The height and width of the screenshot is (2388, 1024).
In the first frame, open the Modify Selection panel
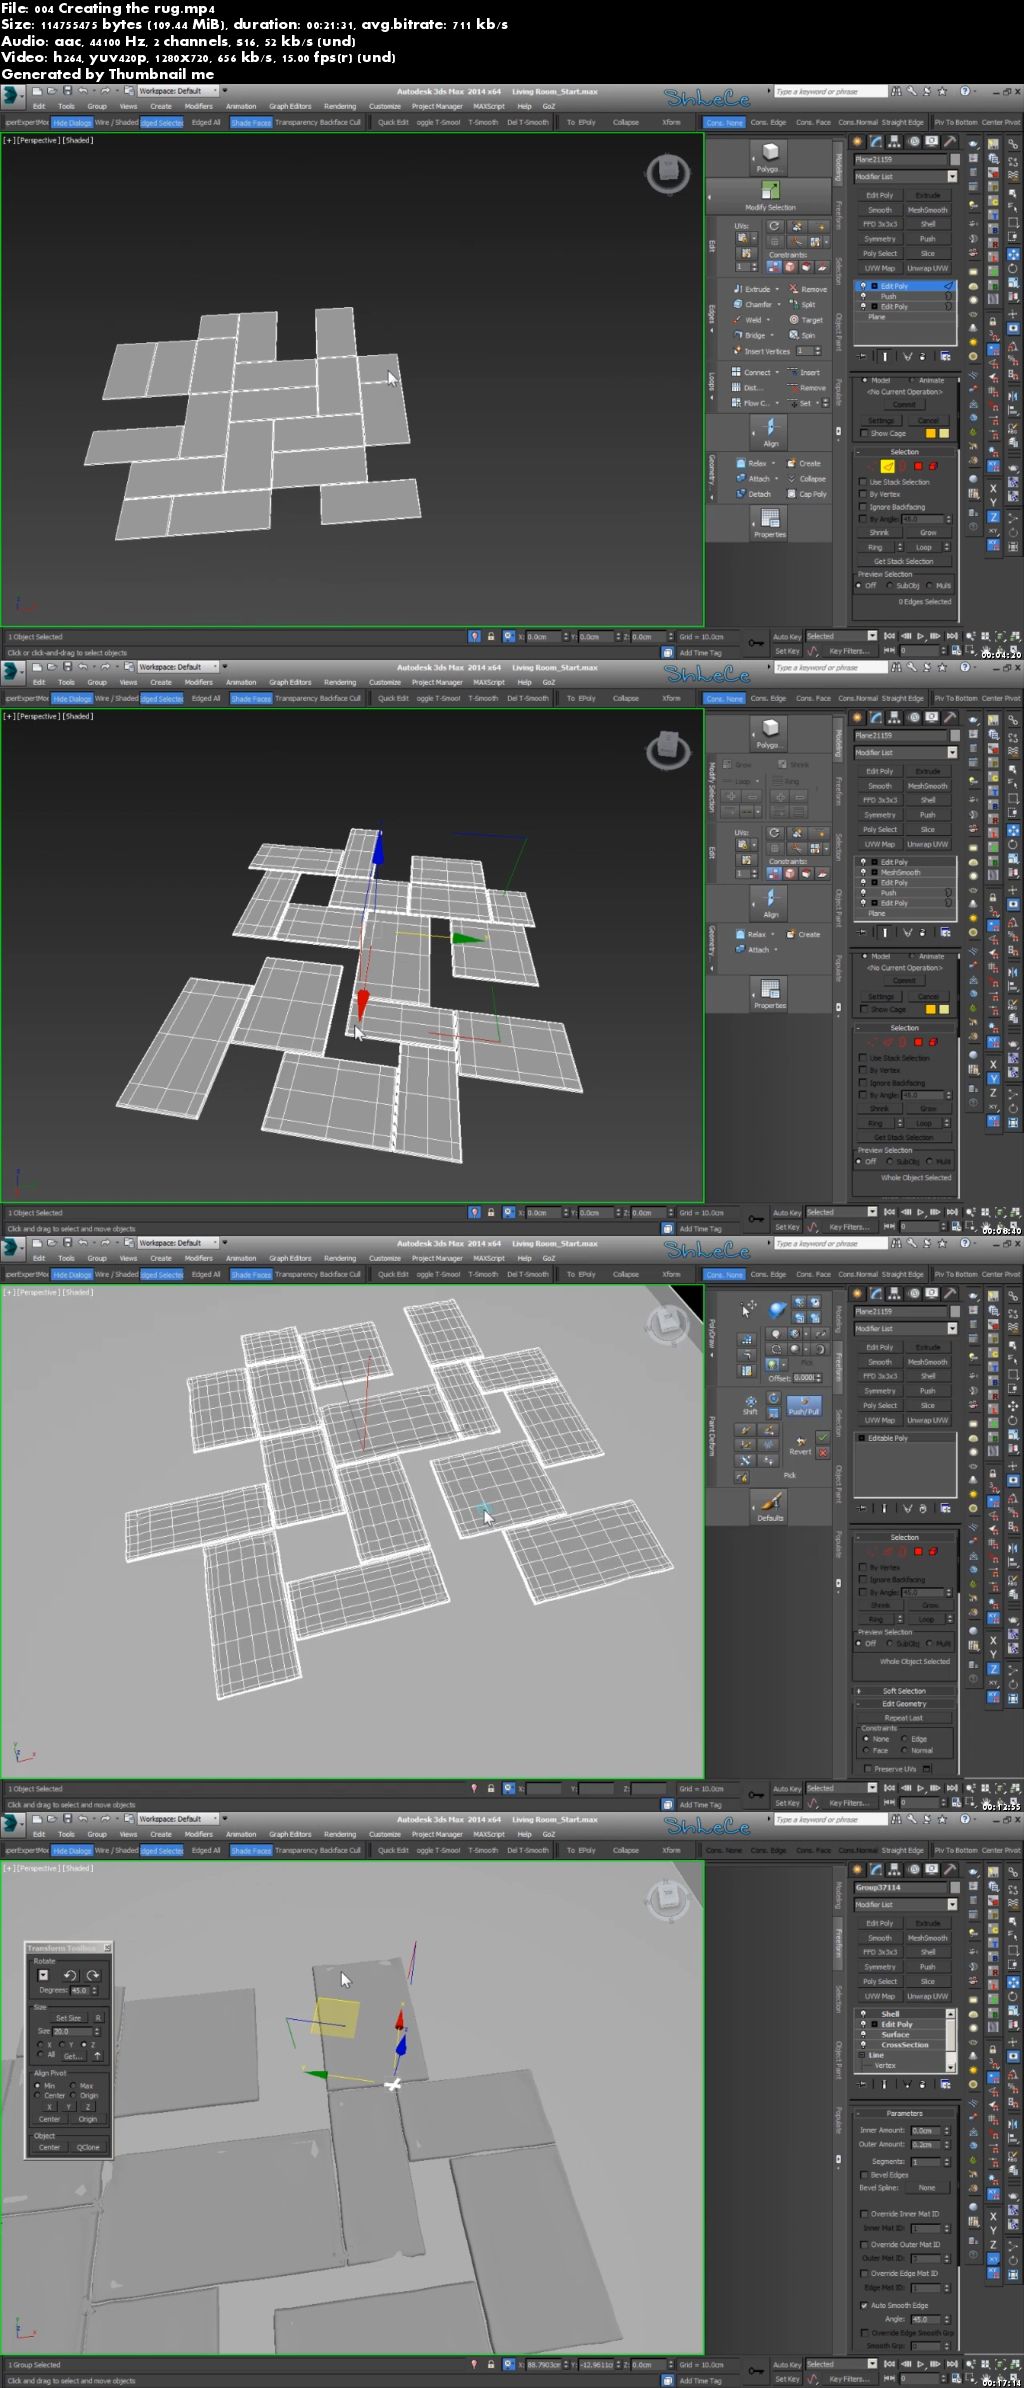tap(769, 195)
